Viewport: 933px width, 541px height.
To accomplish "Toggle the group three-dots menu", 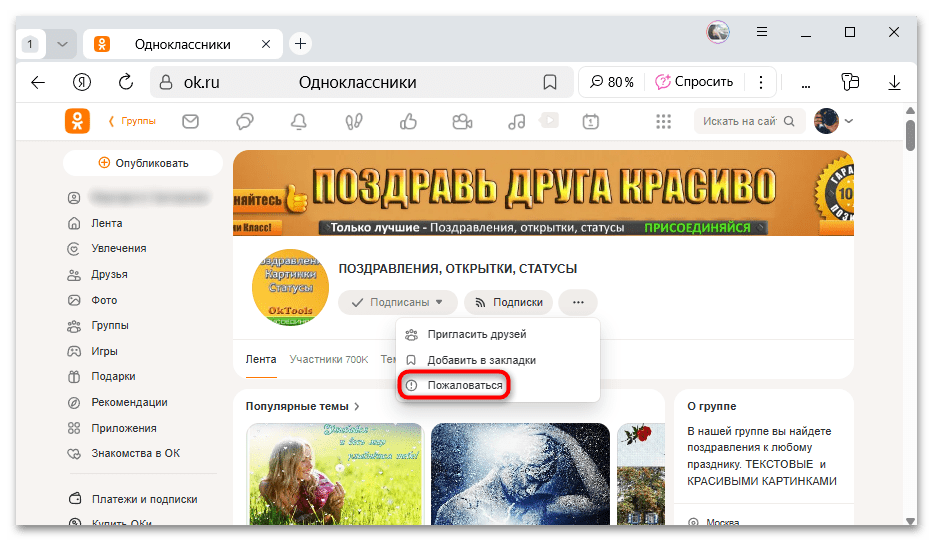I will tap(578, 302).
